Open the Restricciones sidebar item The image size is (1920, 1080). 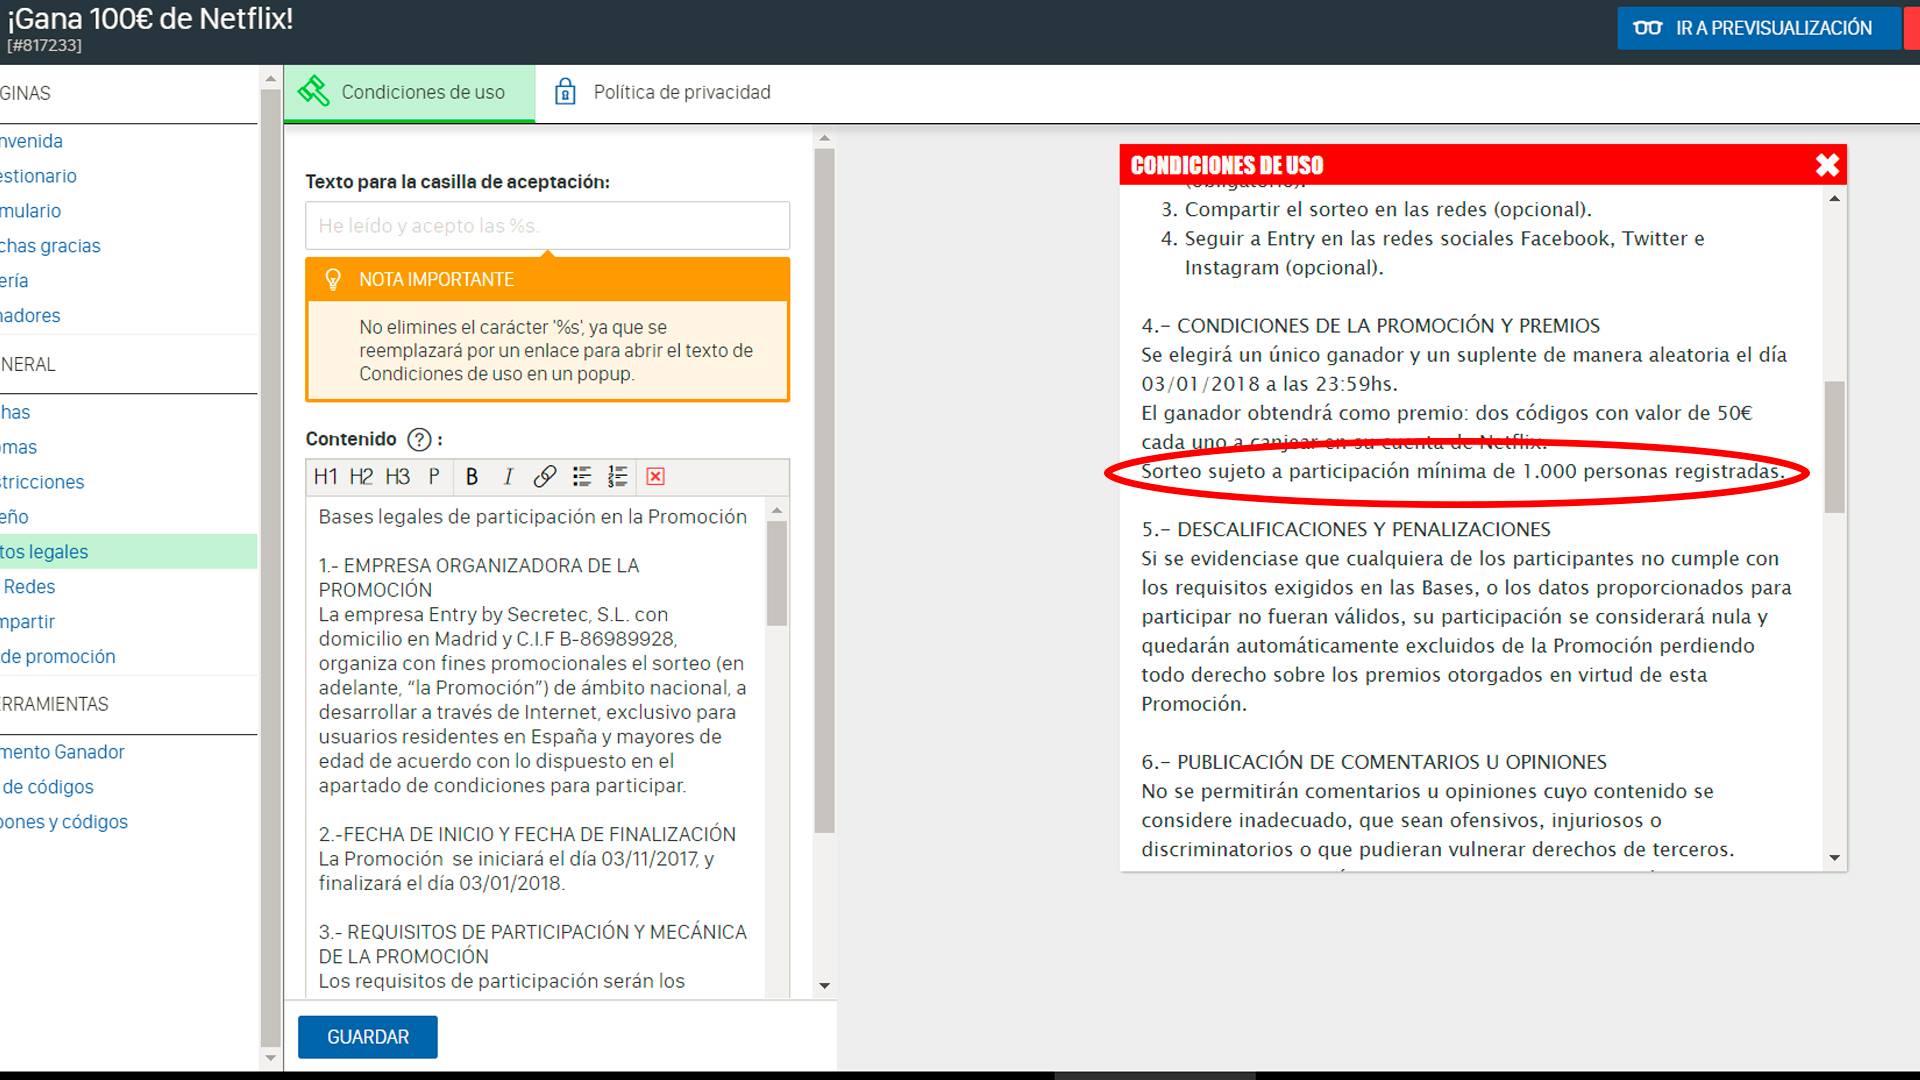pyautogui.click(x=42, y=483)
